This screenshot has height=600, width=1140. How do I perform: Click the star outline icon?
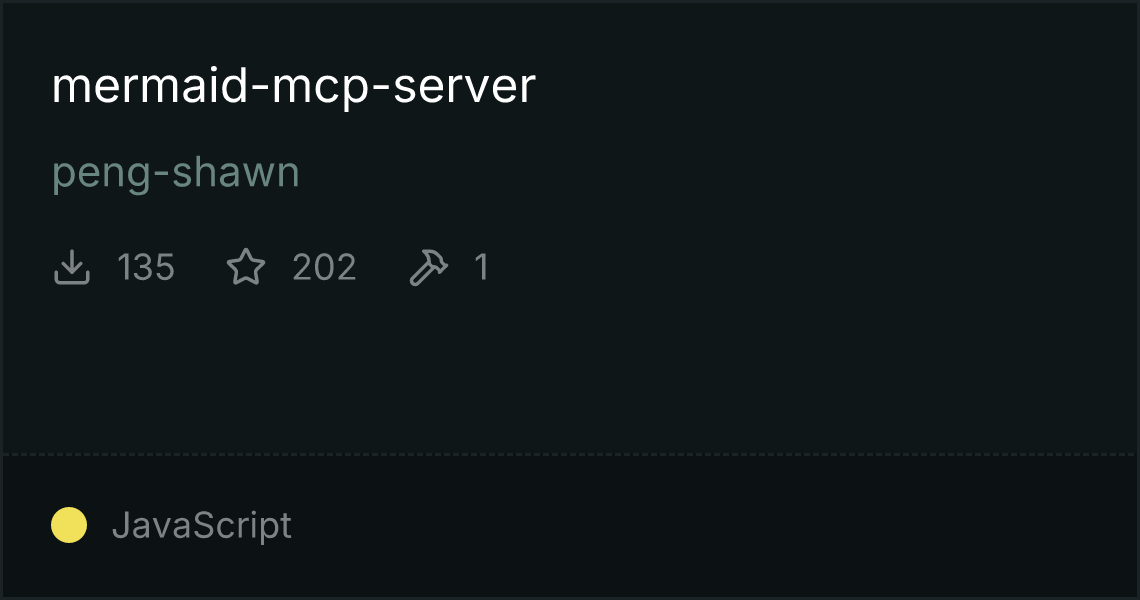pyautogui.click(x=246, y=267)
